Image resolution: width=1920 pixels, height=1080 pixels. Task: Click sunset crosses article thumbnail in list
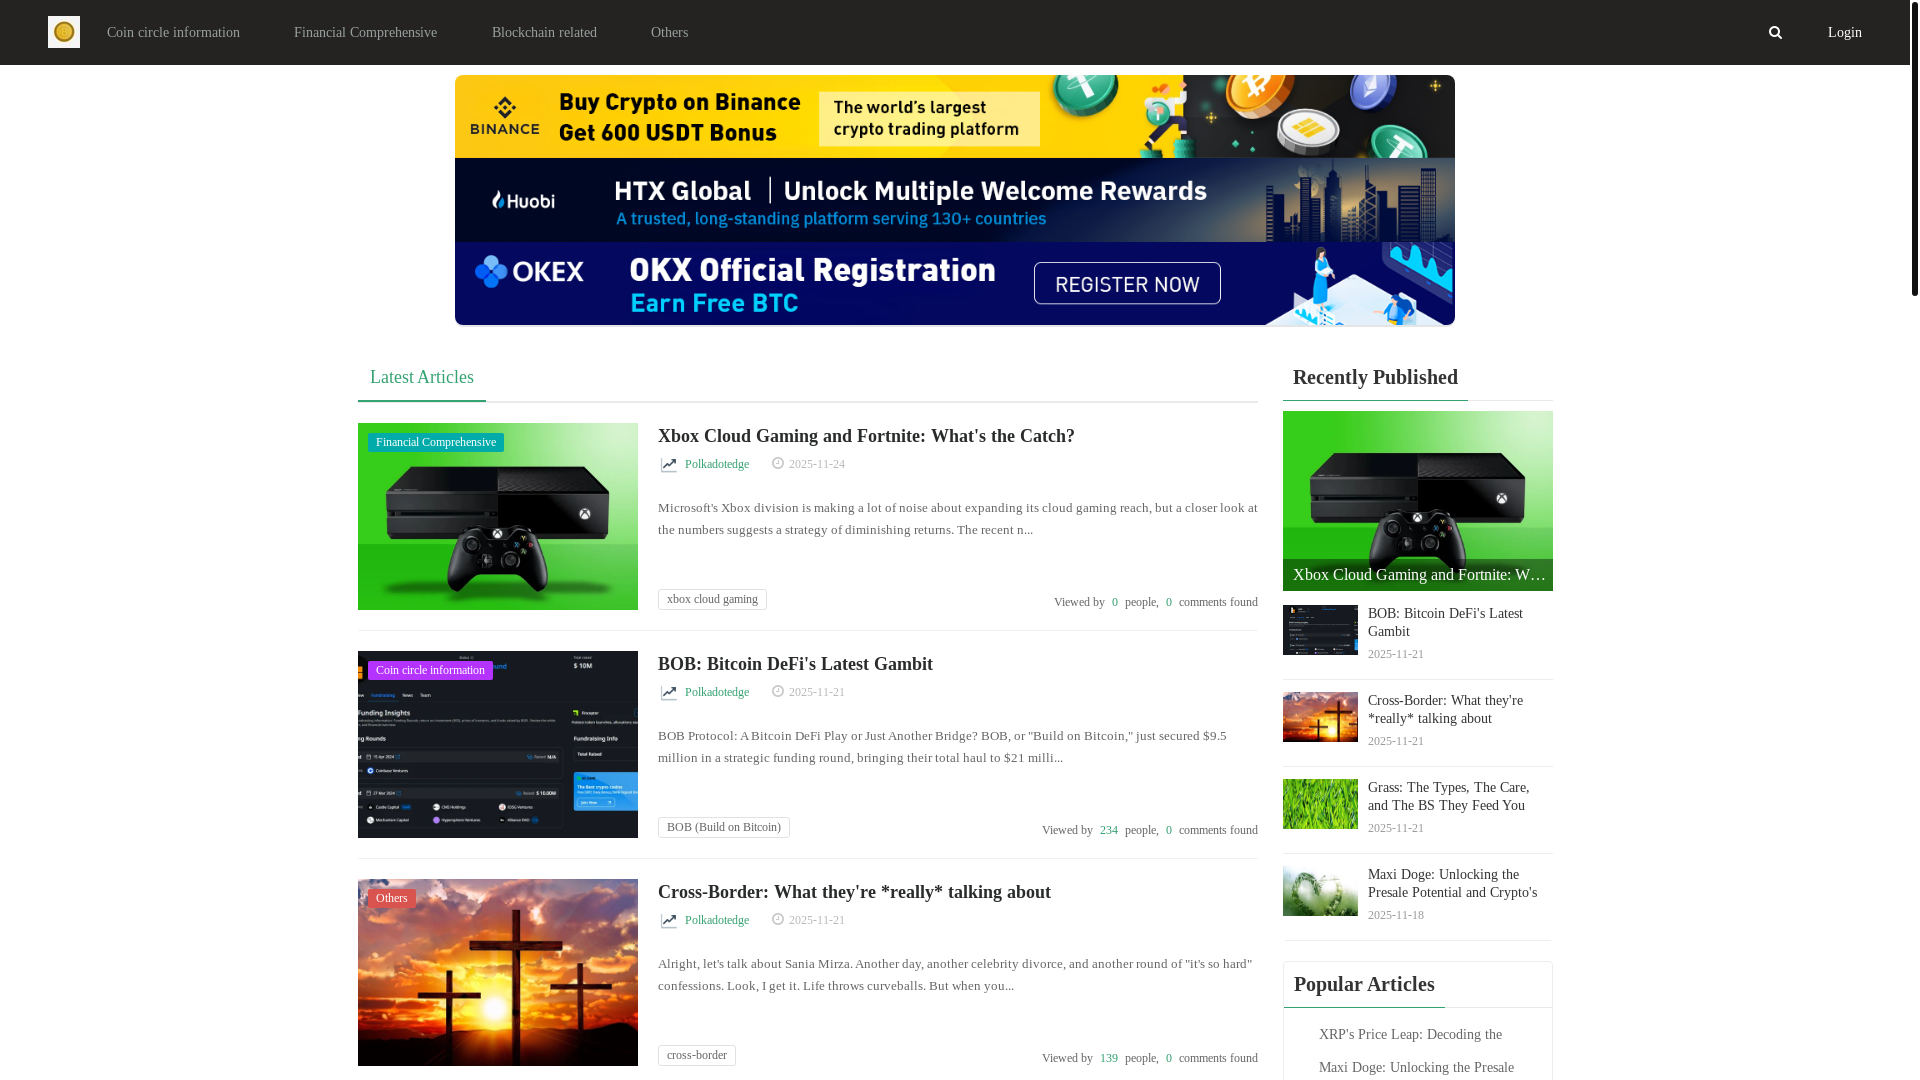point(498,972)
